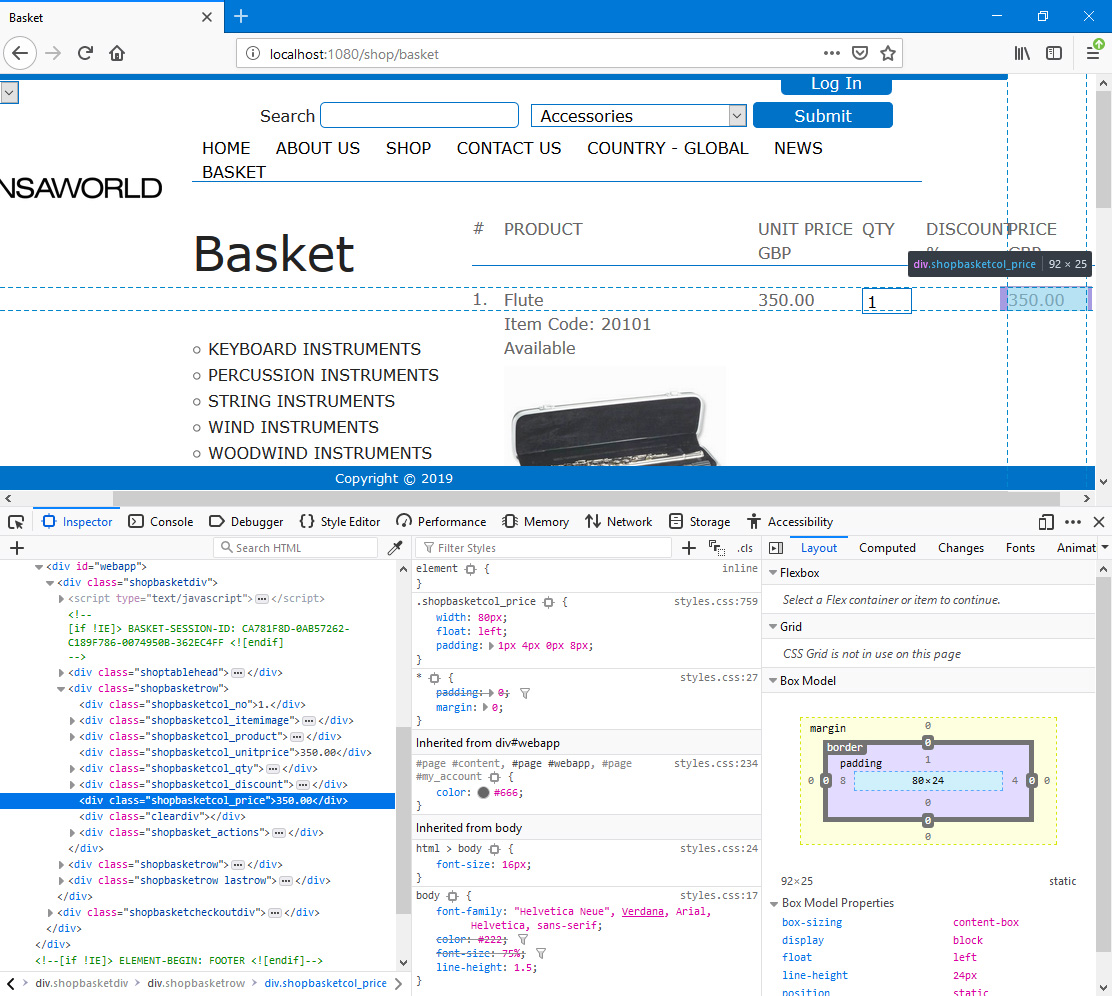Viewport: 1112px width, 996px height.
Task: Open the Changes tab
Action: pos(961,548)
